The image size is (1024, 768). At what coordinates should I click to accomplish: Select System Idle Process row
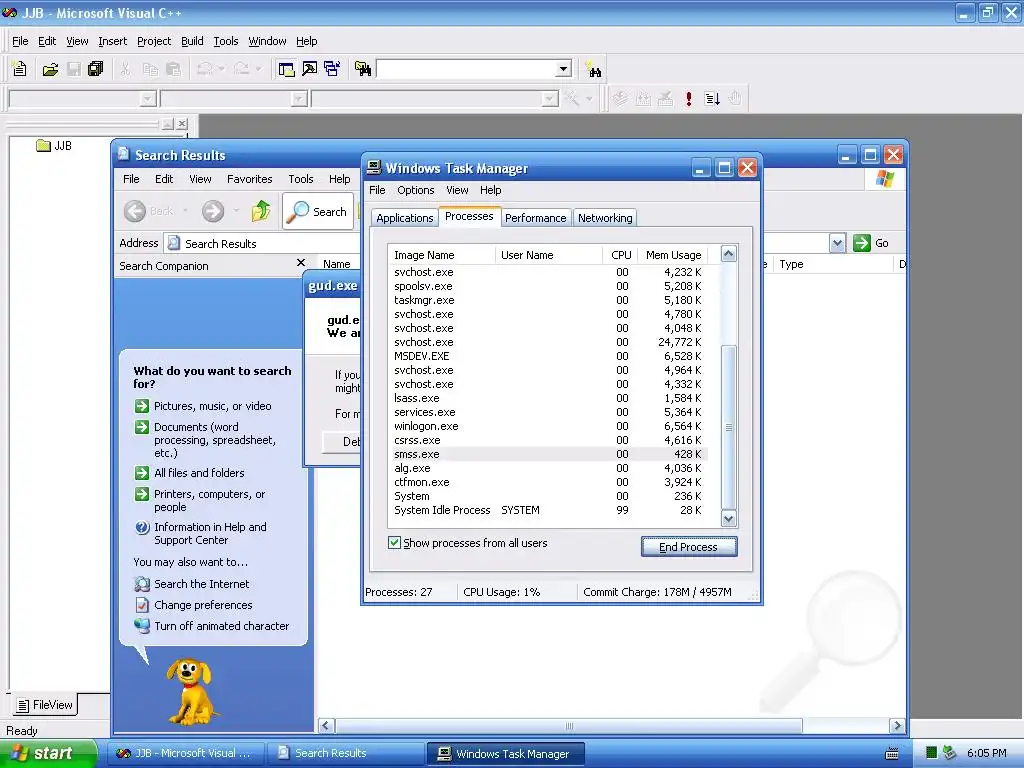[x=549, y=511]
